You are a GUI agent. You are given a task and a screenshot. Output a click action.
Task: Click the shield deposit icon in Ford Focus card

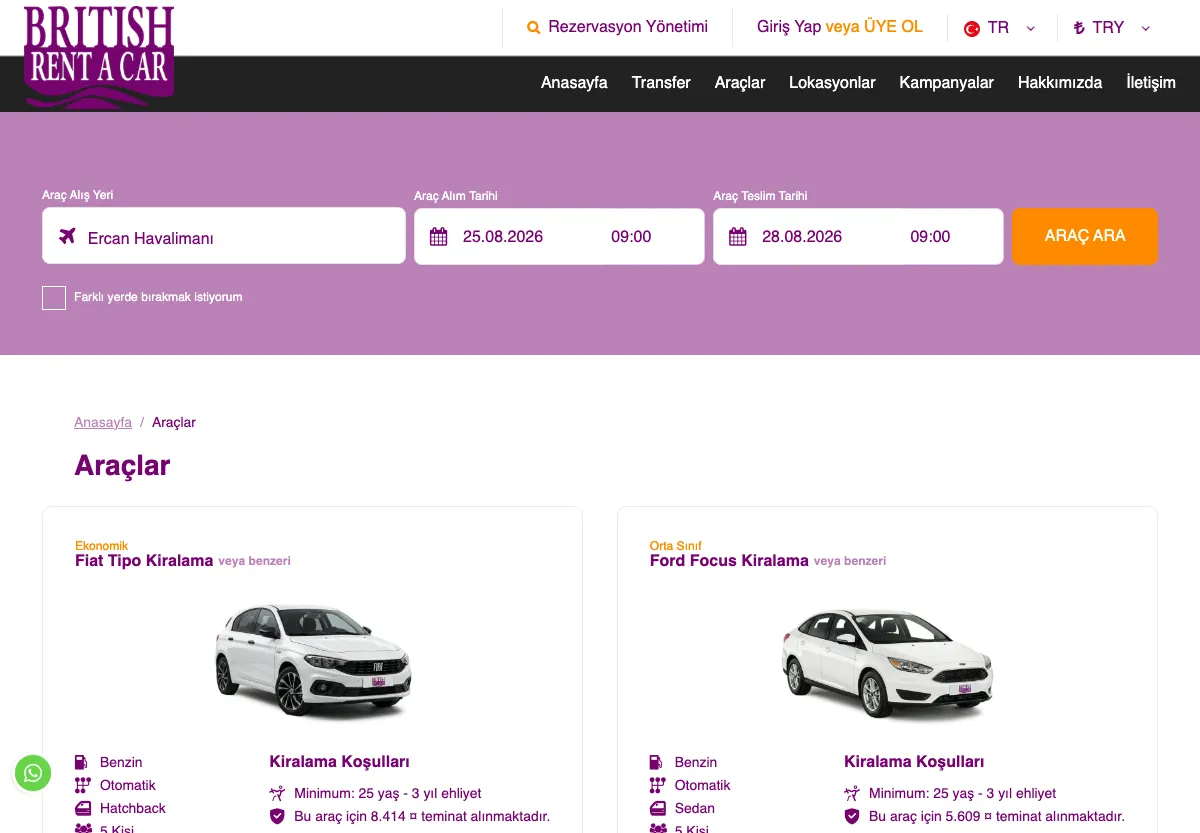click(852, 816)
